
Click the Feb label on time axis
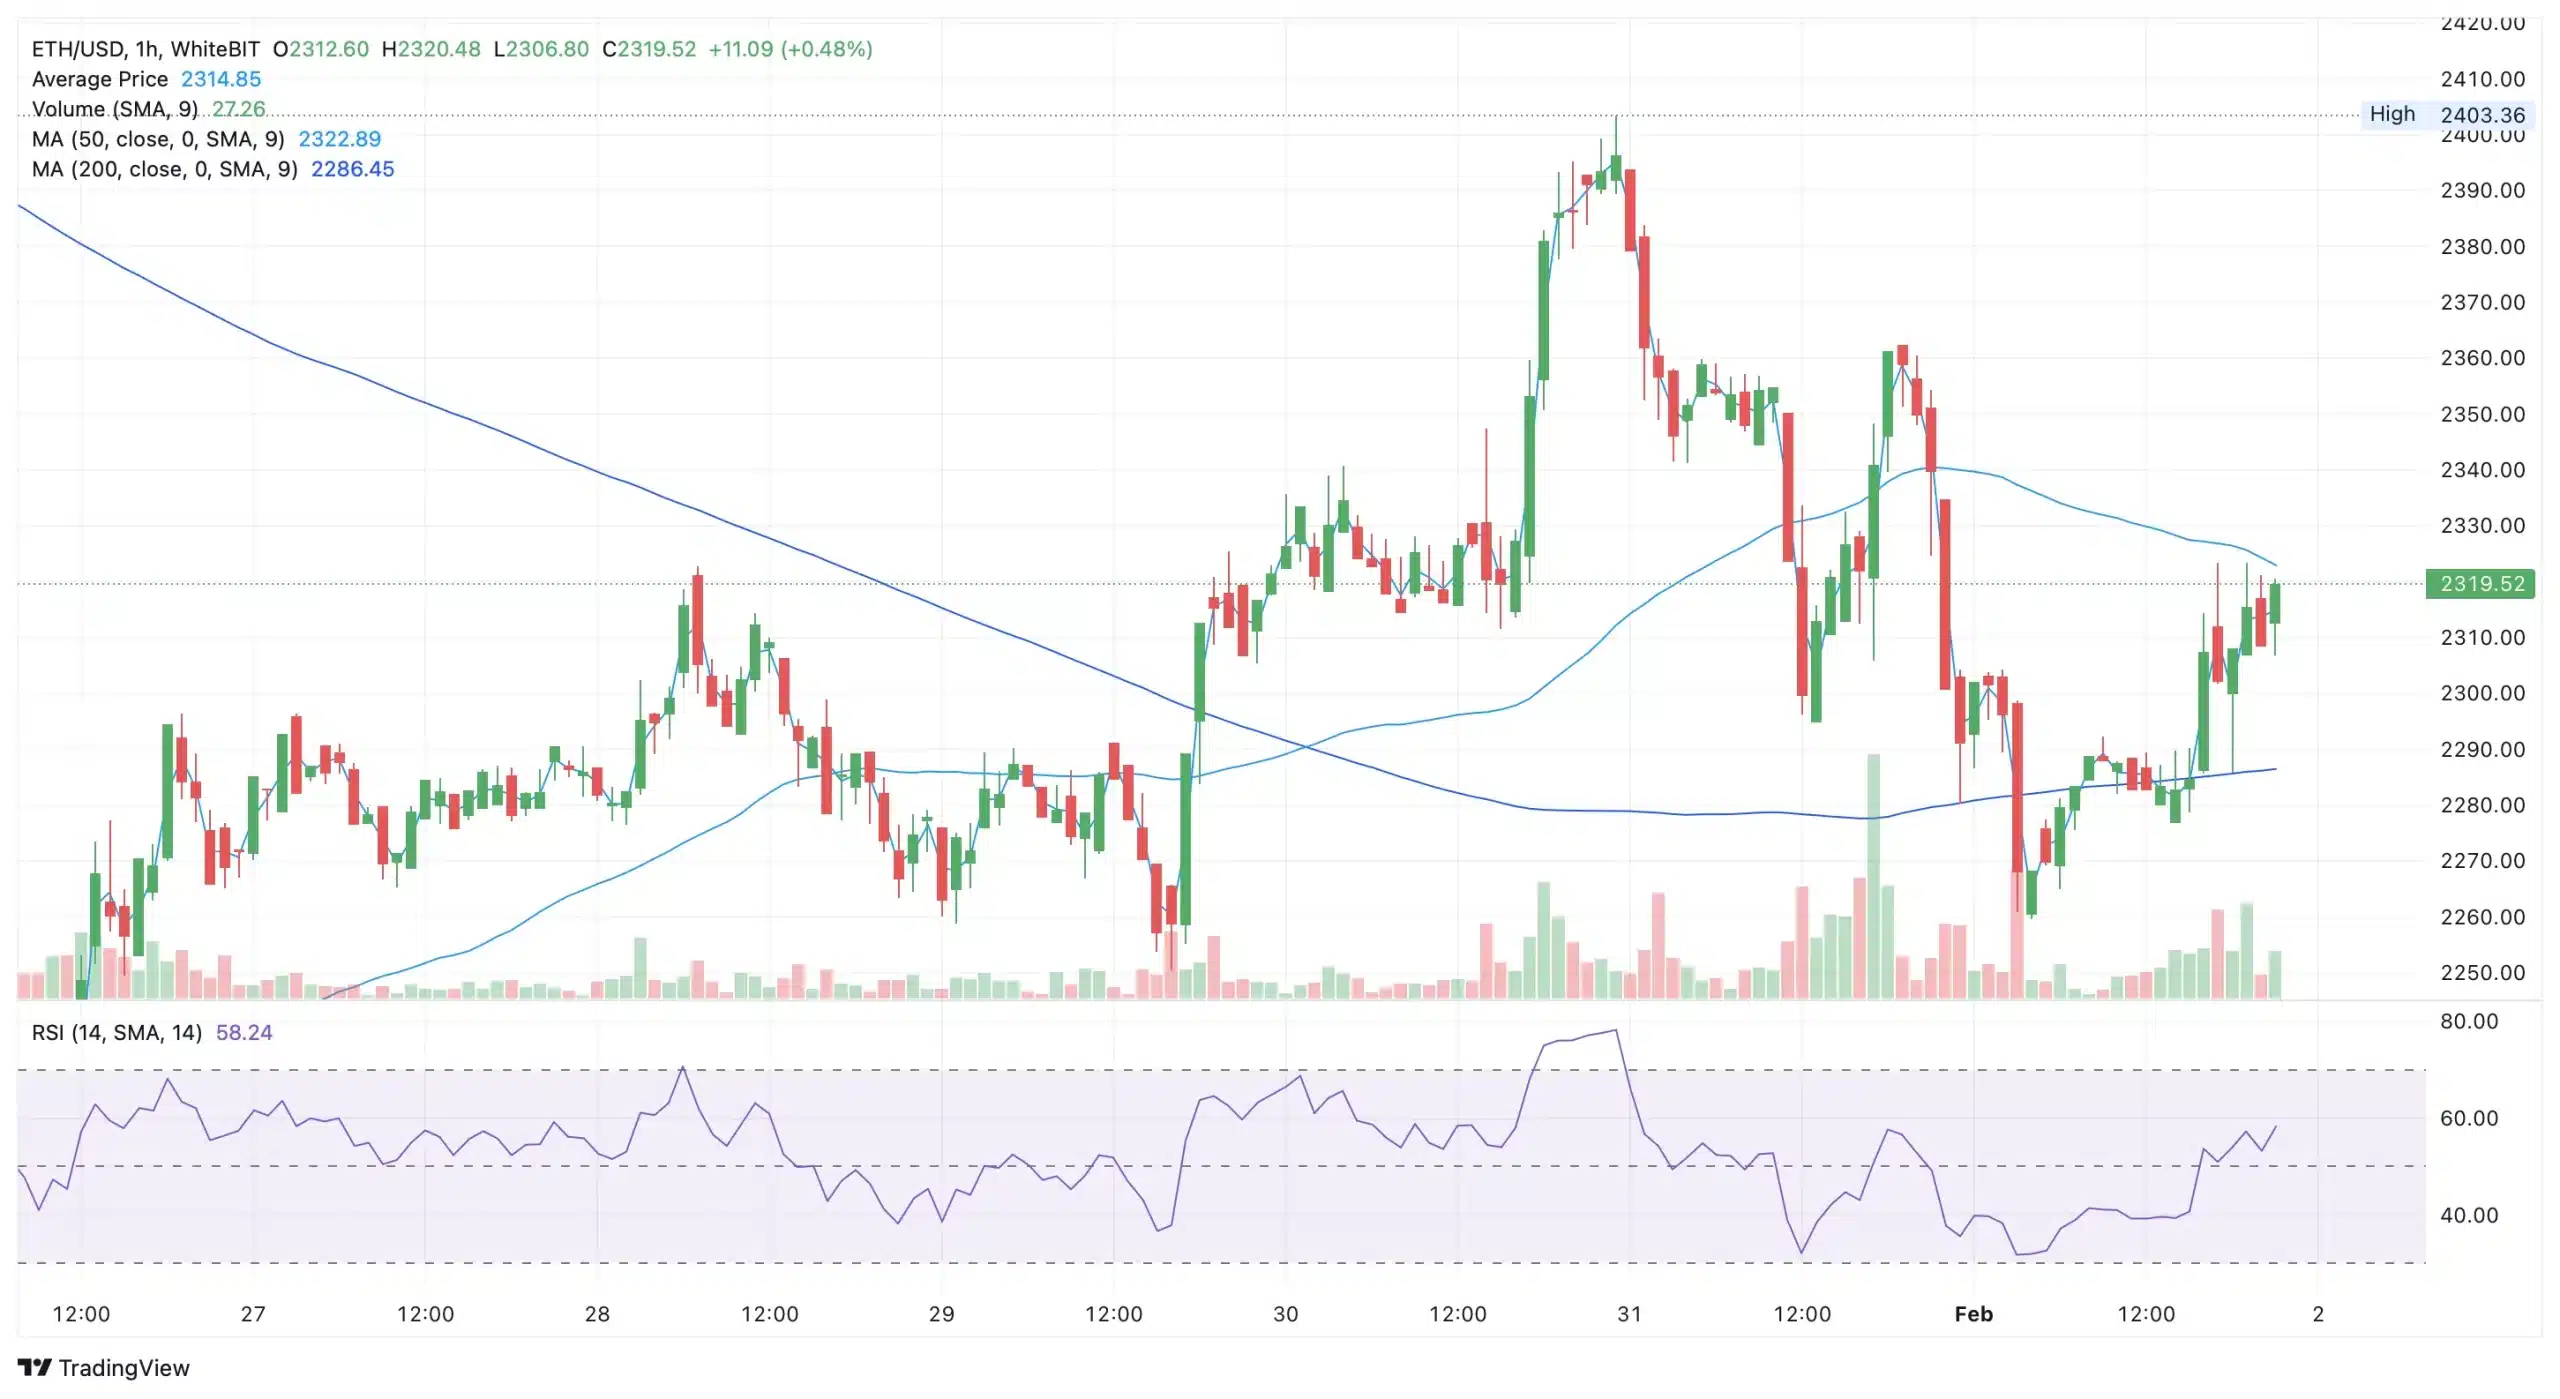point(1973,1314)
